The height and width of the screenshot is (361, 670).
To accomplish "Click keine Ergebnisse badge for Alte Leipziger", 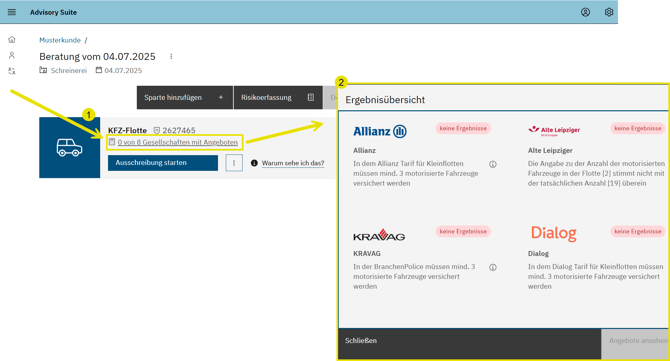I will point(638,128).
